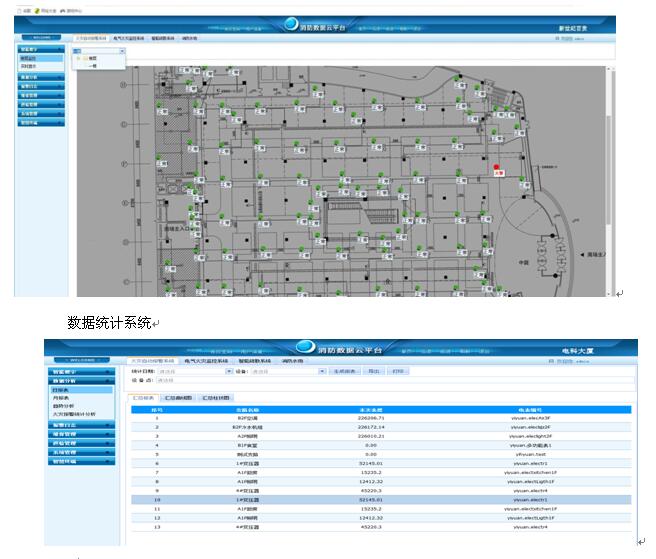The height and width of the screenshot is (559, 656).
Task: Click the left-pointing arrow icon beside the floor plan
Action: pos(583,256)
